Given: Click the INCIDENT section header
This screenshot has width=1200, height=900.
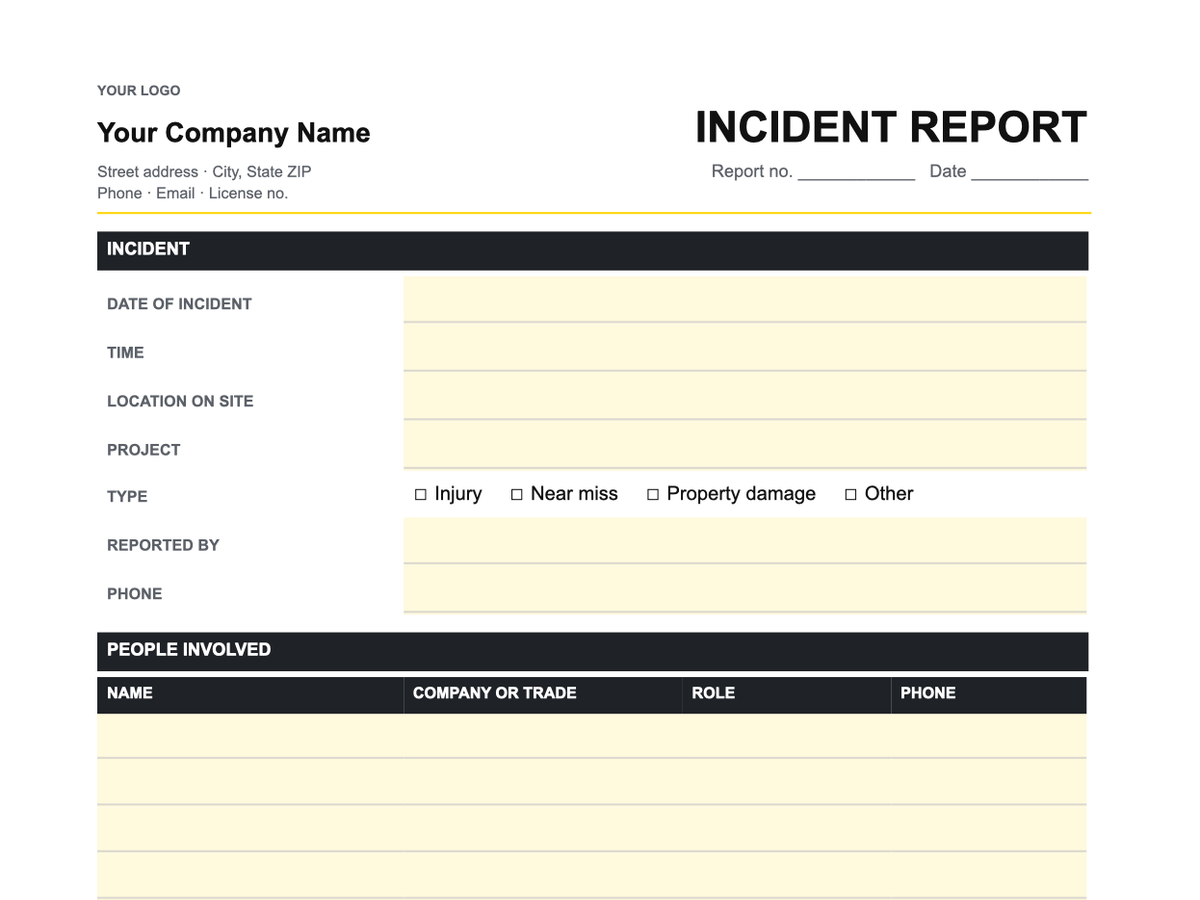Looking at the screenshot, I should [x=592, y=250].
